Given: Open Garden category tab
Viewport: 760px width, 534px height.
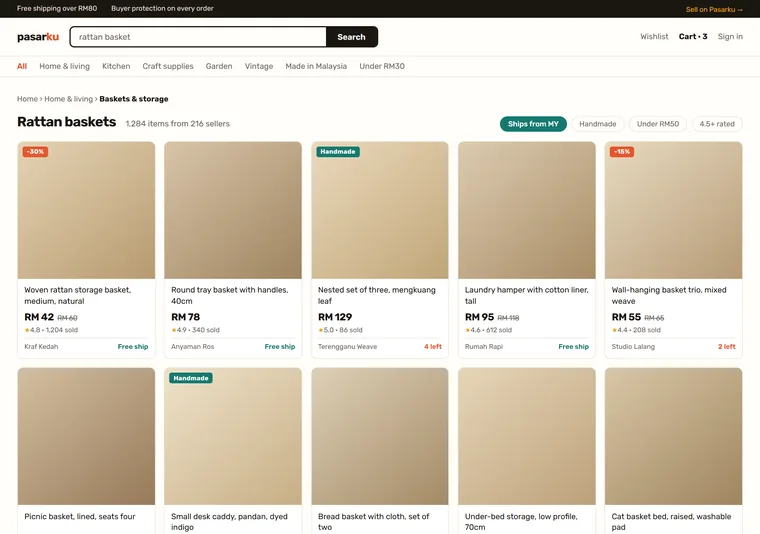Looking at the screenshot, I should [219, 66].
